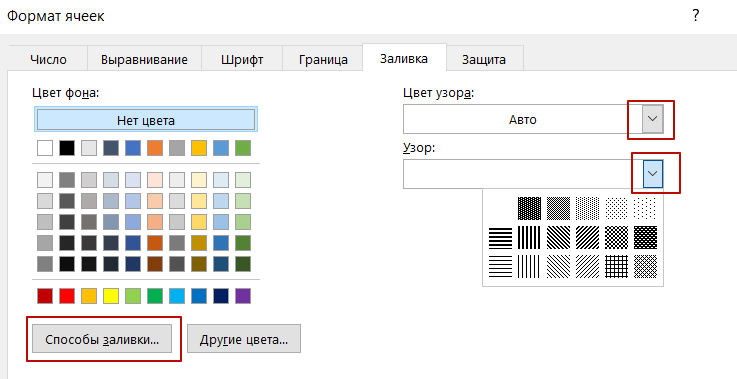Image resolution: width=737 pixels, height=379 pixels.
Task: Open the Граница tab
Action: [323, 60]
